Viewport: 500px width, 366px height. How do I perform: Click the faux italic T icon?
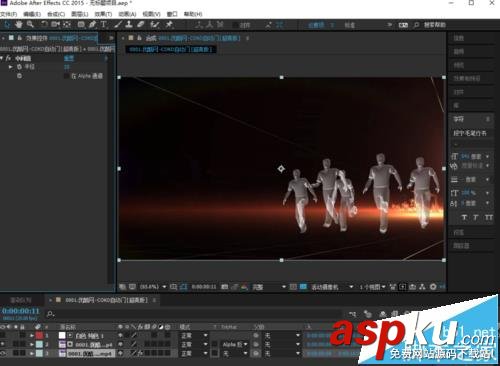click(476, 217)
